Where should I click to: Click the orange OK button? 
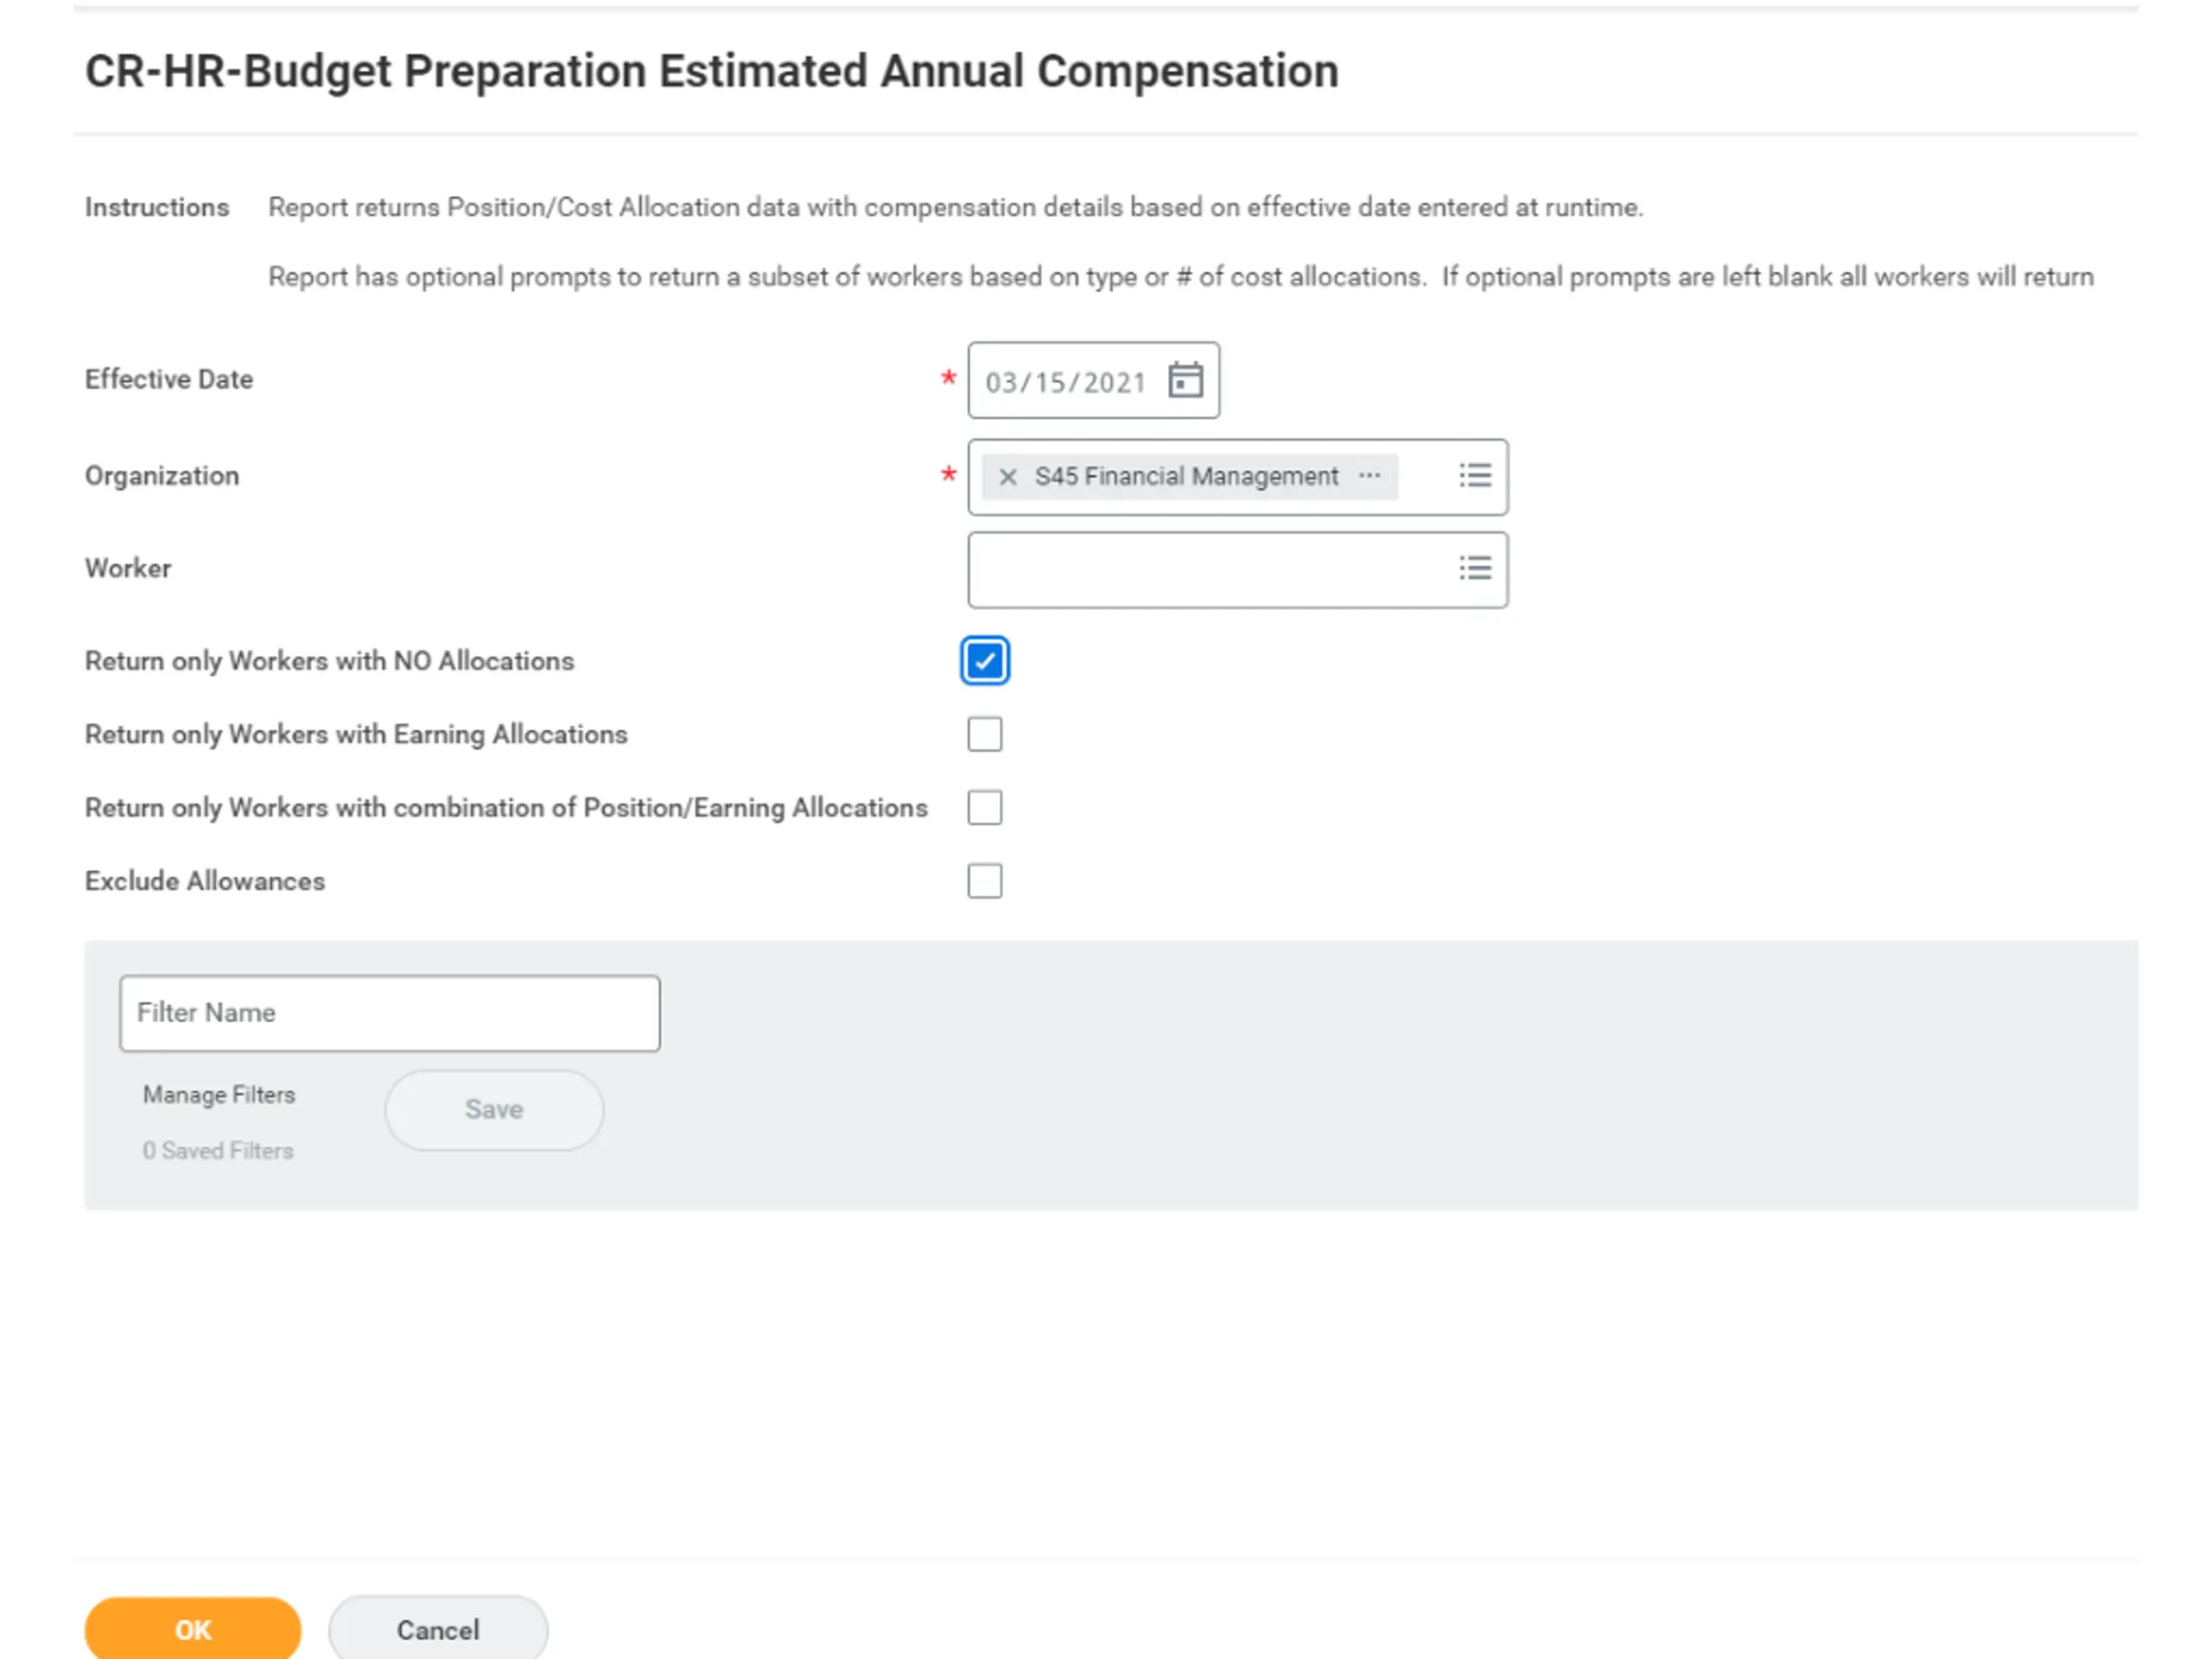(x=193, y=1629)
